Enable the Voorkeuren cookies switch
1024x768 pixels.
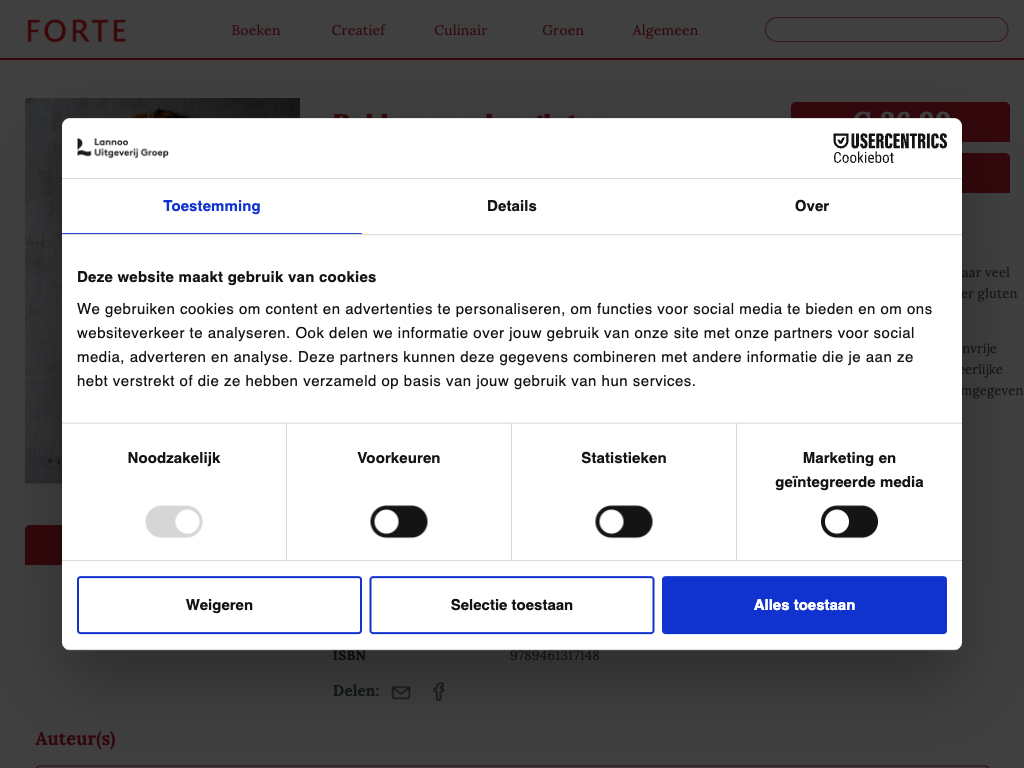tap(399, 522)
